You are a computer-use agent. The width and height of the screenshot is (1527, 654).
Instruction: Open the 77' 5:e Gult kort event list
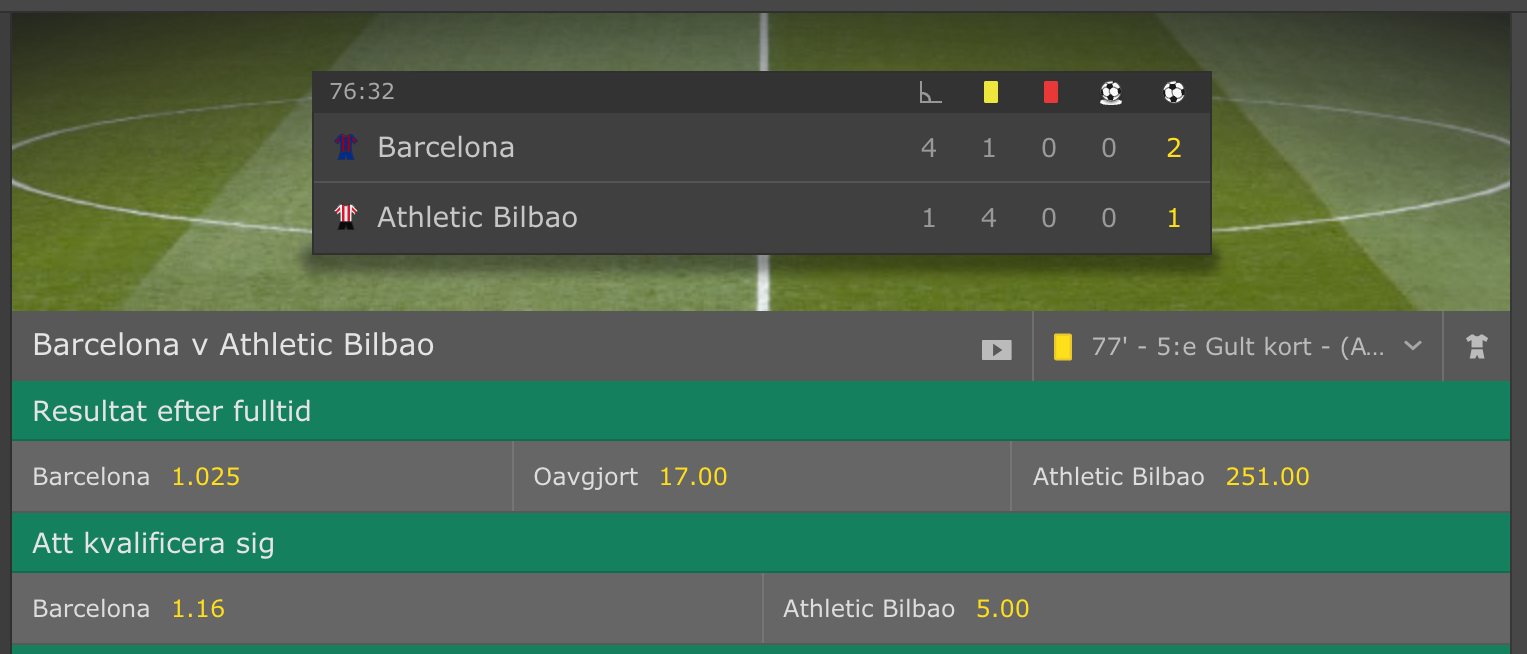click(1238, 347)
